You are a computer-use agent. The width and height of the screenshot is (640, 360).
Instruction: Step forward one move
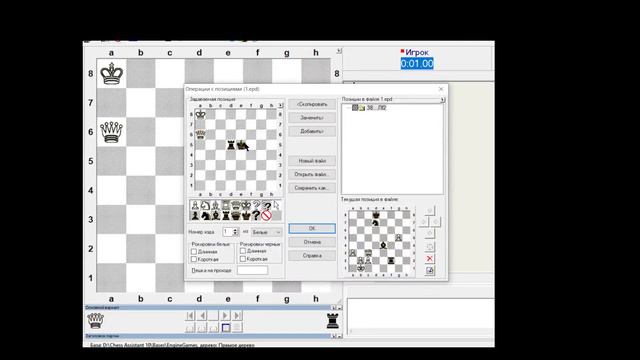coord(225,316)
